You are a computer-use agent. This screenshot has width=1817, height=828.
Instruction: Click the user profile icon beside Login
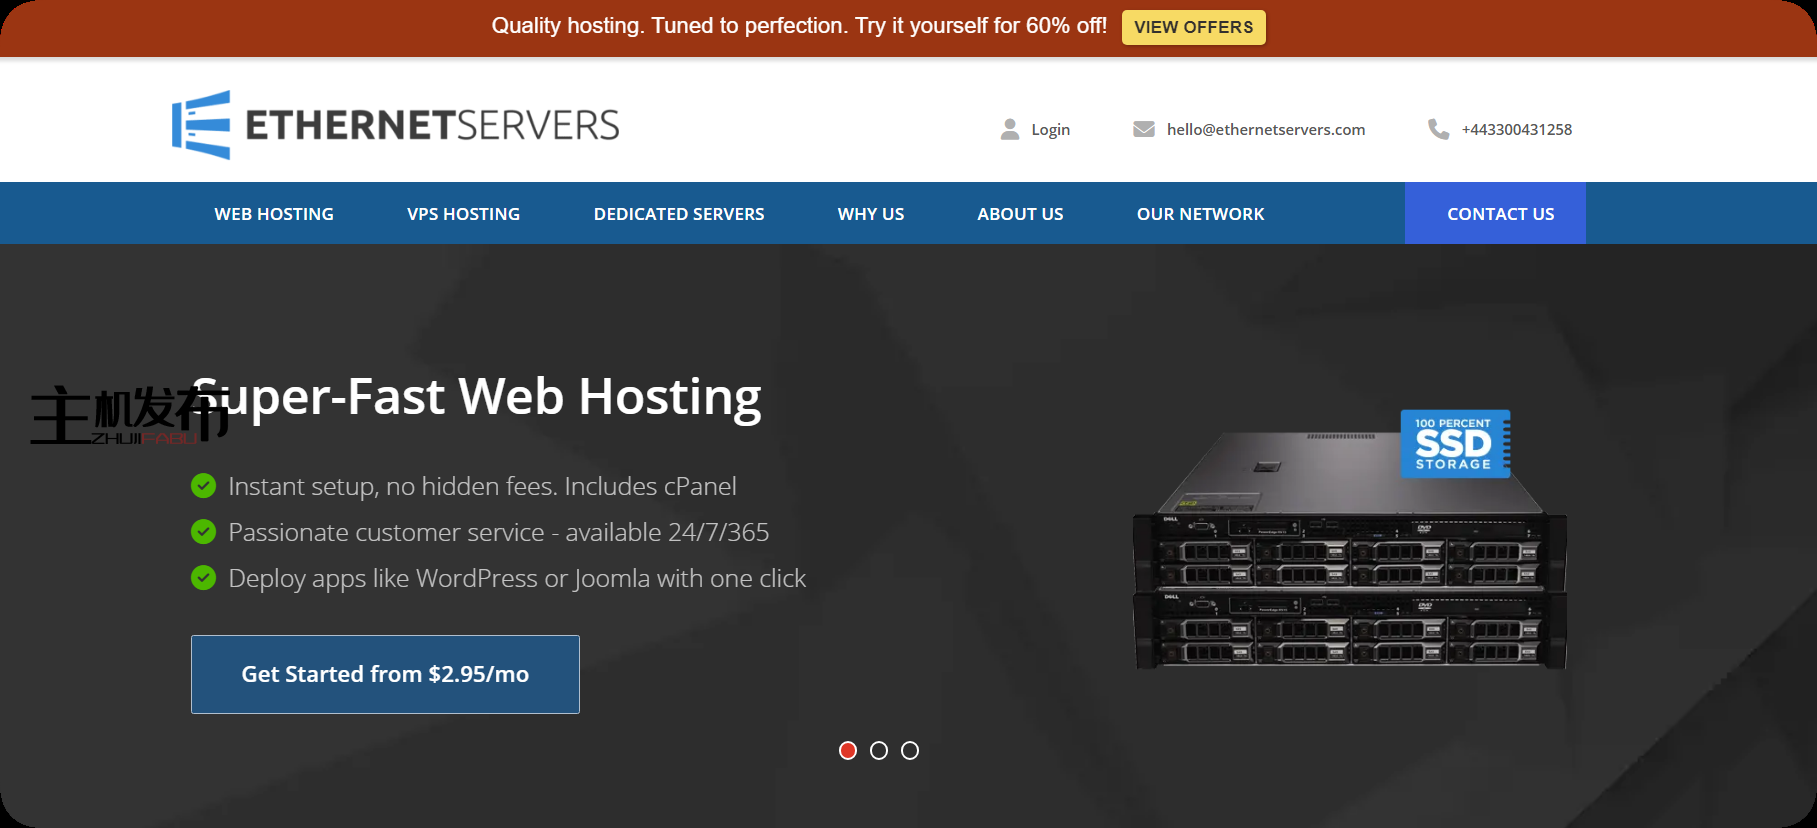[1010, 129]
